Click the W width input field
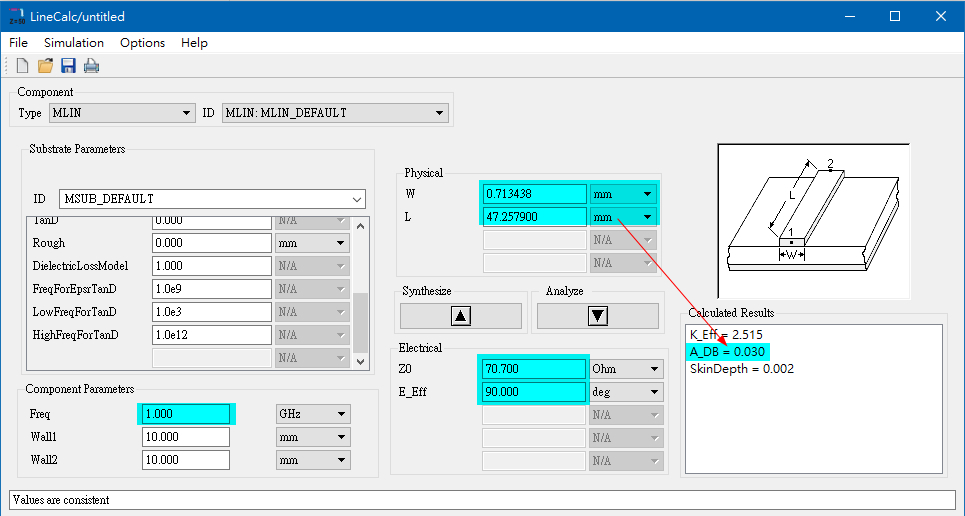This screenshot has height=516, width=965. point(534,194)
